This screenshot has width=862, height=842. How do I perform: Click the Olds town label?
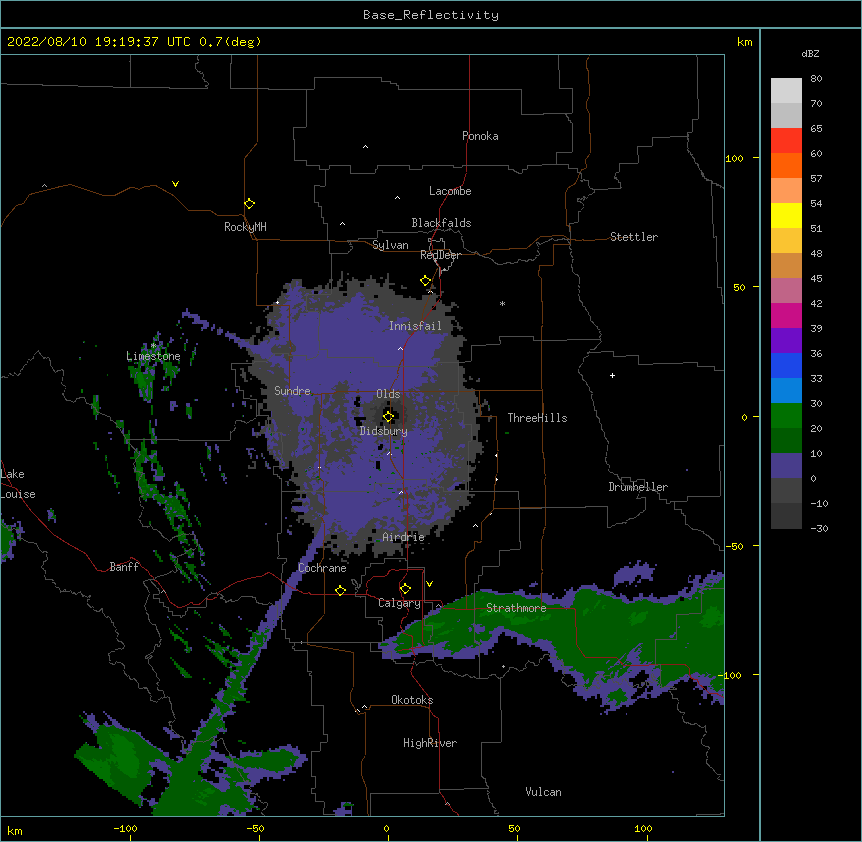pos(388,394)
